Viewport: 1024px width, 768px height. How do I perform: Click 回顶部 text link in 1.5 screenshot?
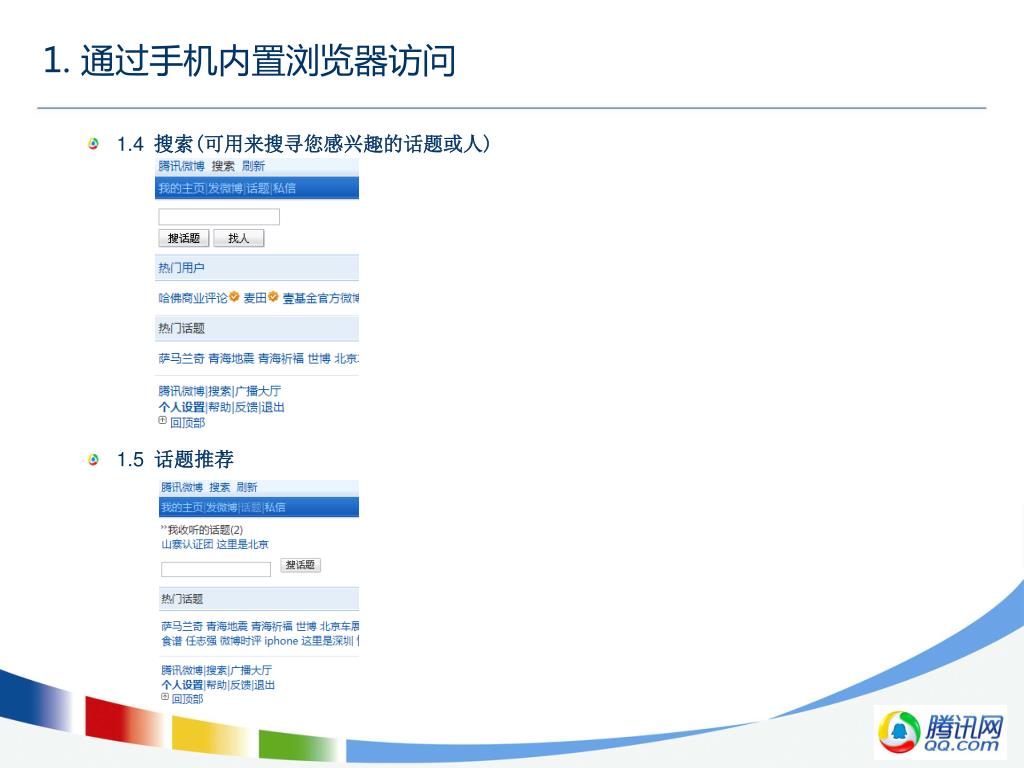tap(187, 699)
